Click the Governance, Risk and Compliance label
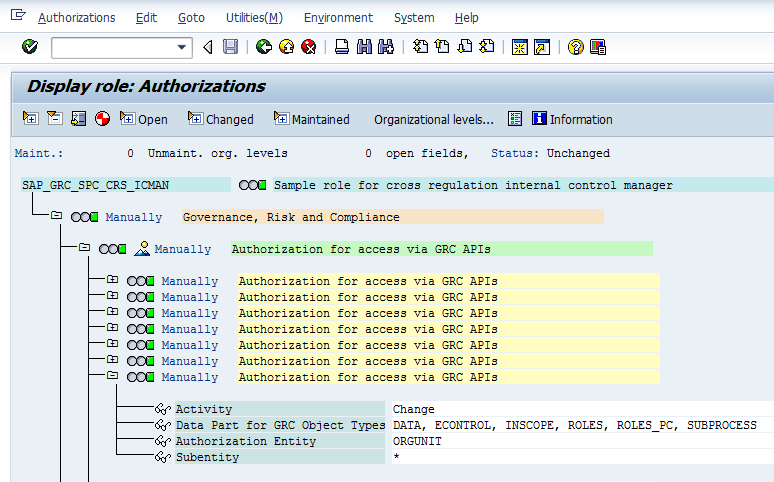This screenshot has height=482, width=774. click(x=291, y=217)
